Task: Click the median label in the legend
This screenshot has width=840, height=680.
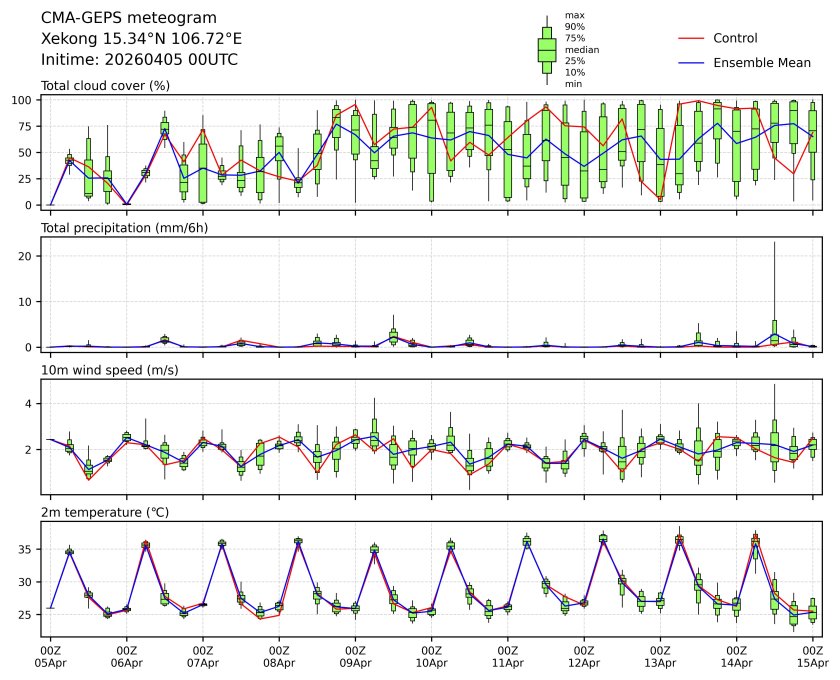Action: coord(582,49)
